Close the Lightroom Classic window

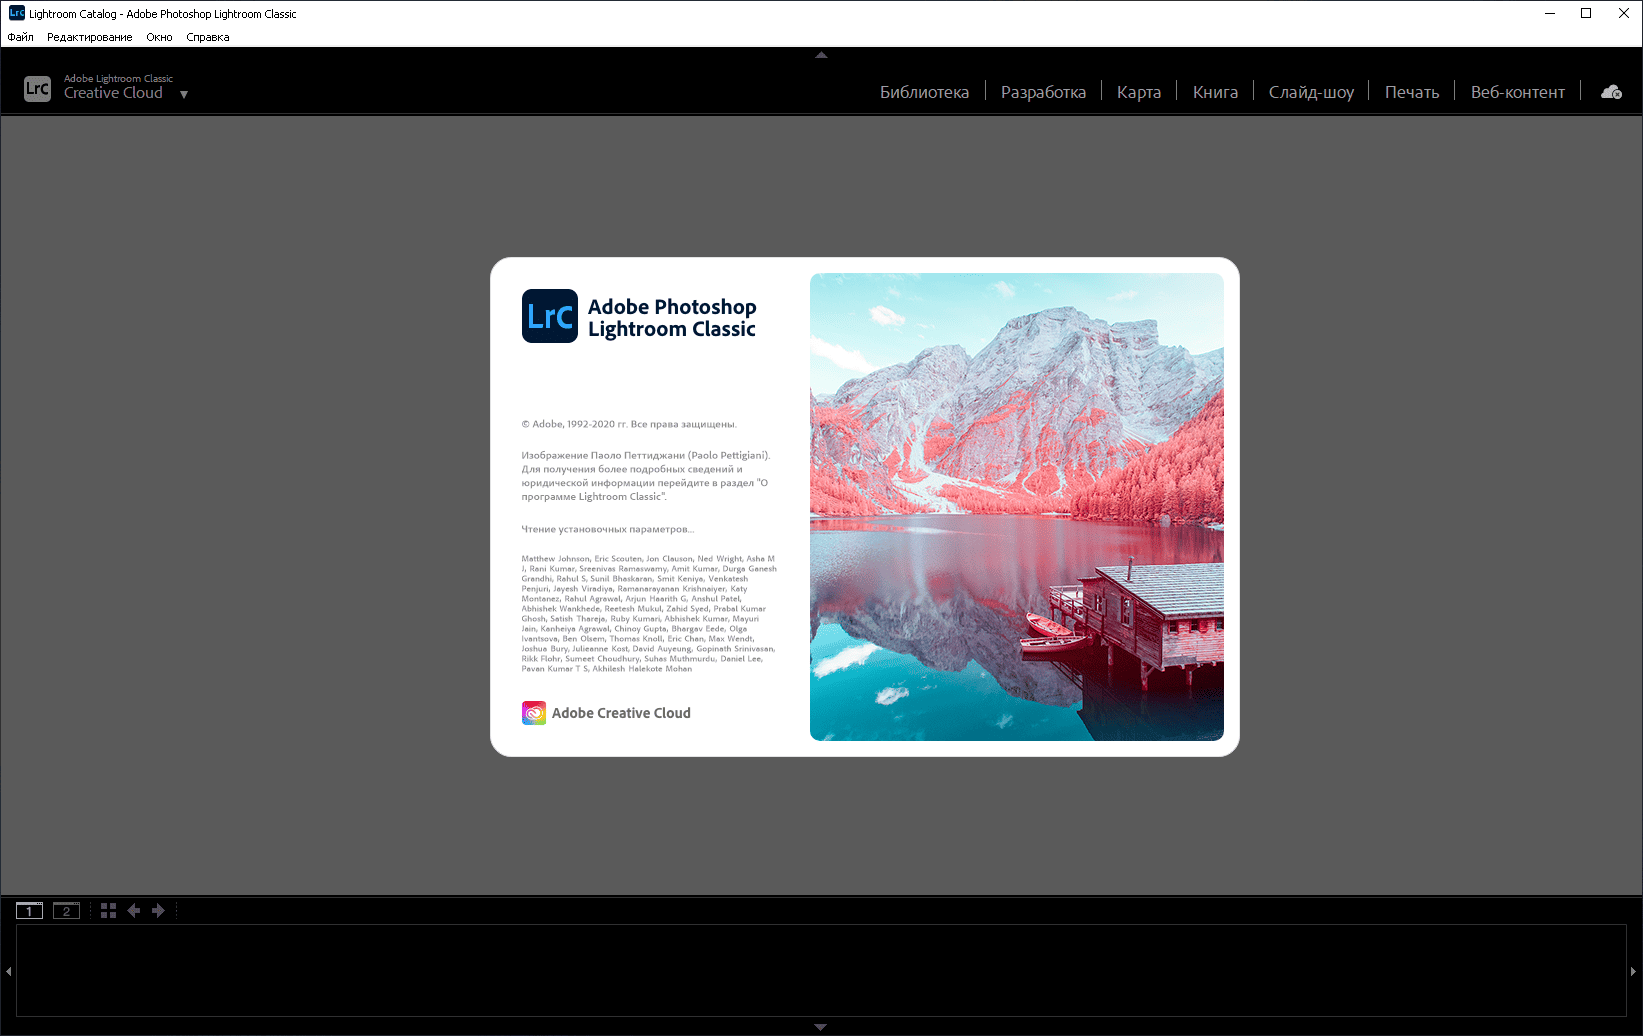[1623, 13]
